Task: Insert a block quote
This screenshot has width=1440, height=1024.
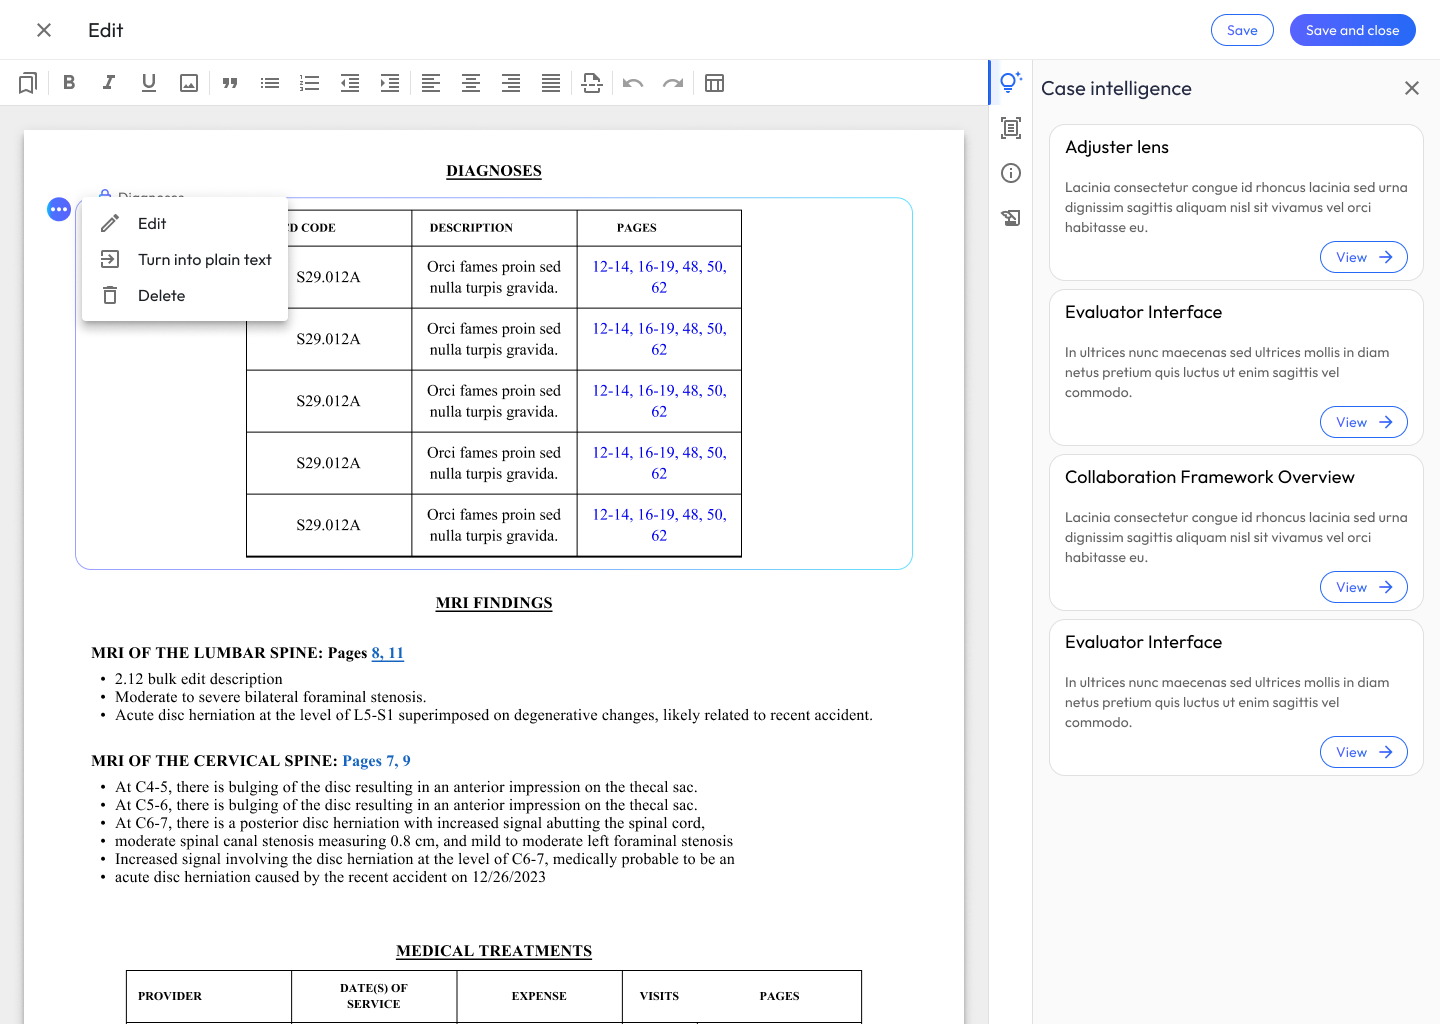Action: pyautogui.click(x=230, y=83)
